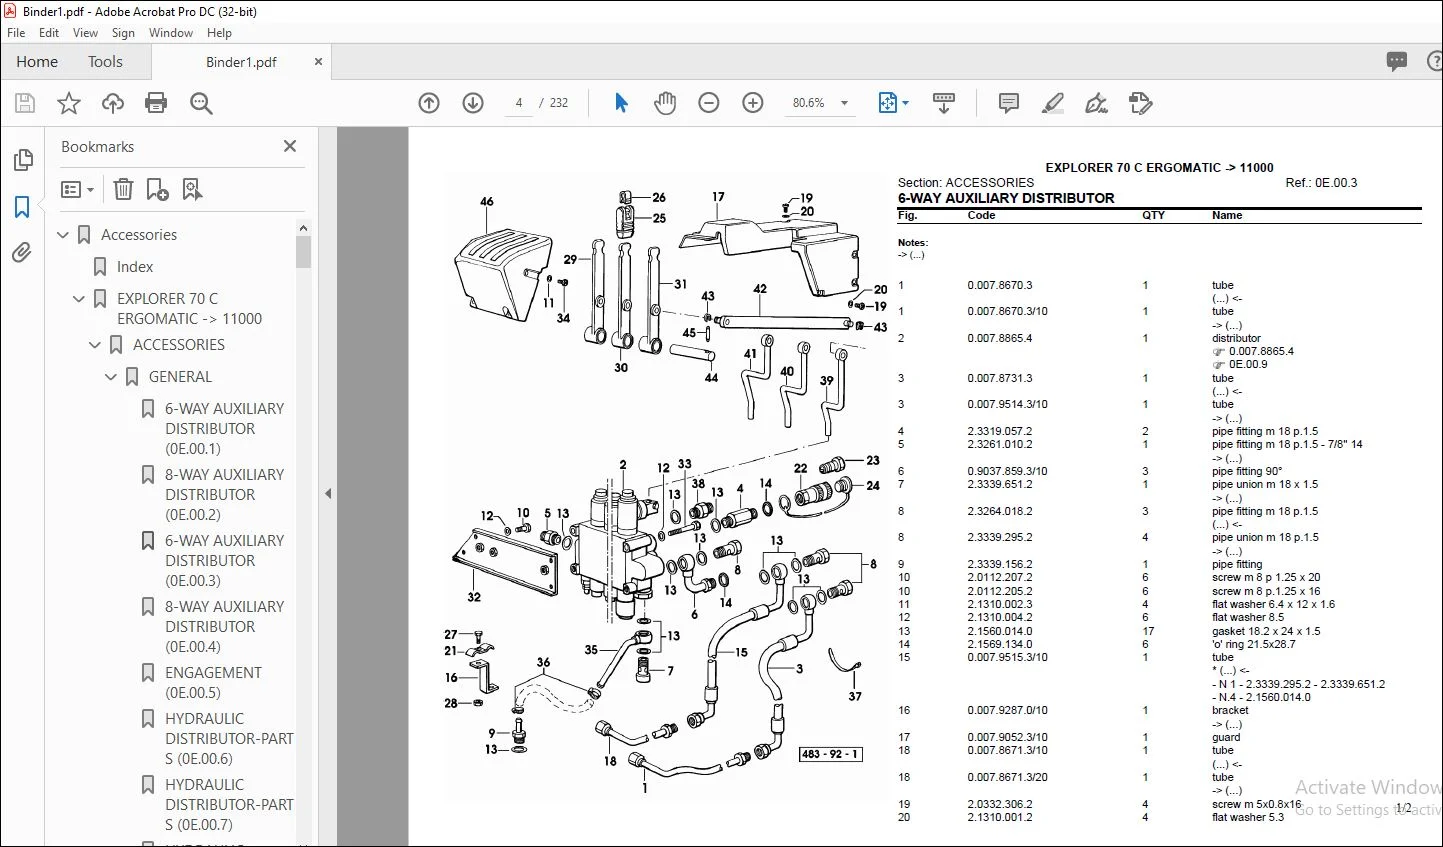Upload file to cloud icon
Screen dimensions: 1443x847
pos(113,103)
